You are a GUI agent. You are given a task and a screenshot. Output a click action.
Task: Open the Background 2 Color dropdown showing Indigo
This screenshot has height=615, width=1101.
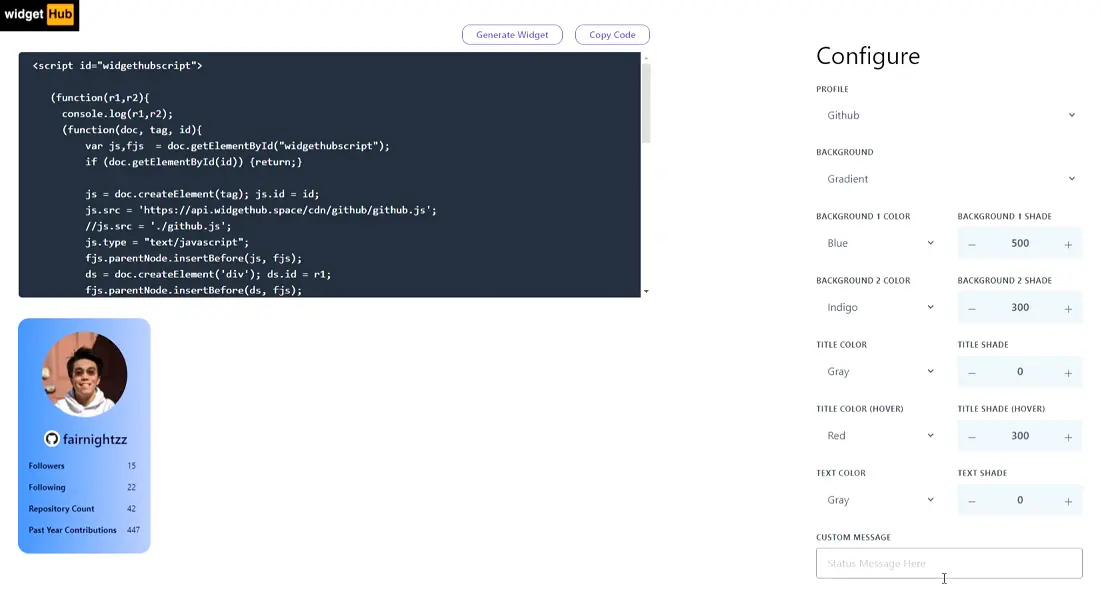tap(878, 308)
